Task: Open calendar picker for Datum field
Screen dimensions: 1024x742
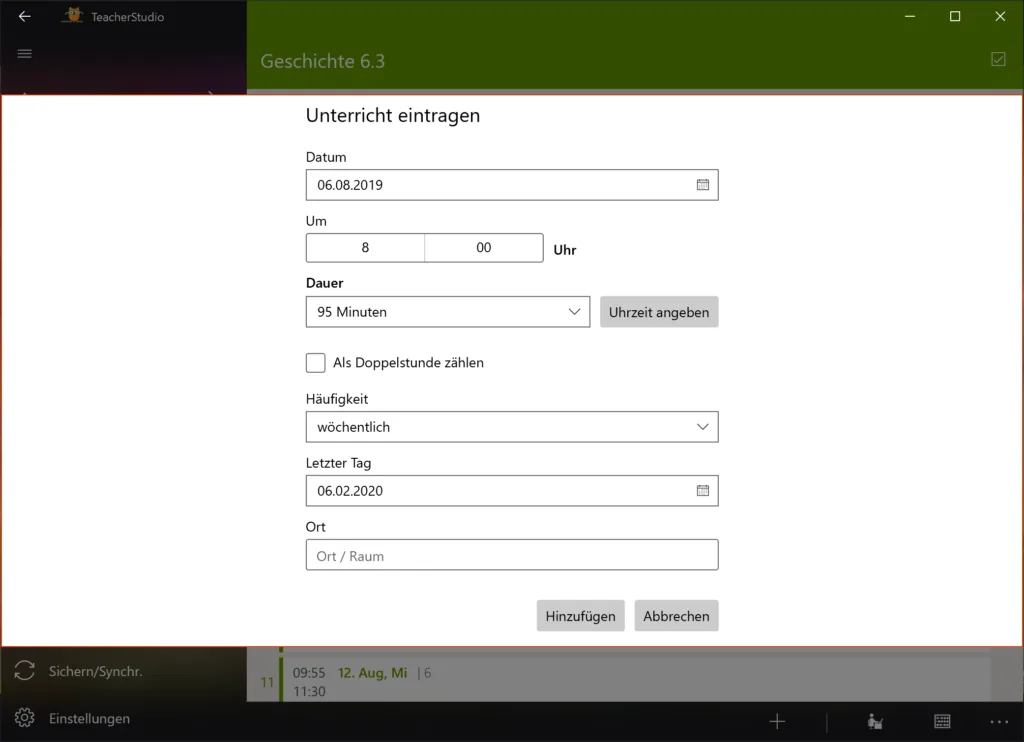Action: click(703, 185)
